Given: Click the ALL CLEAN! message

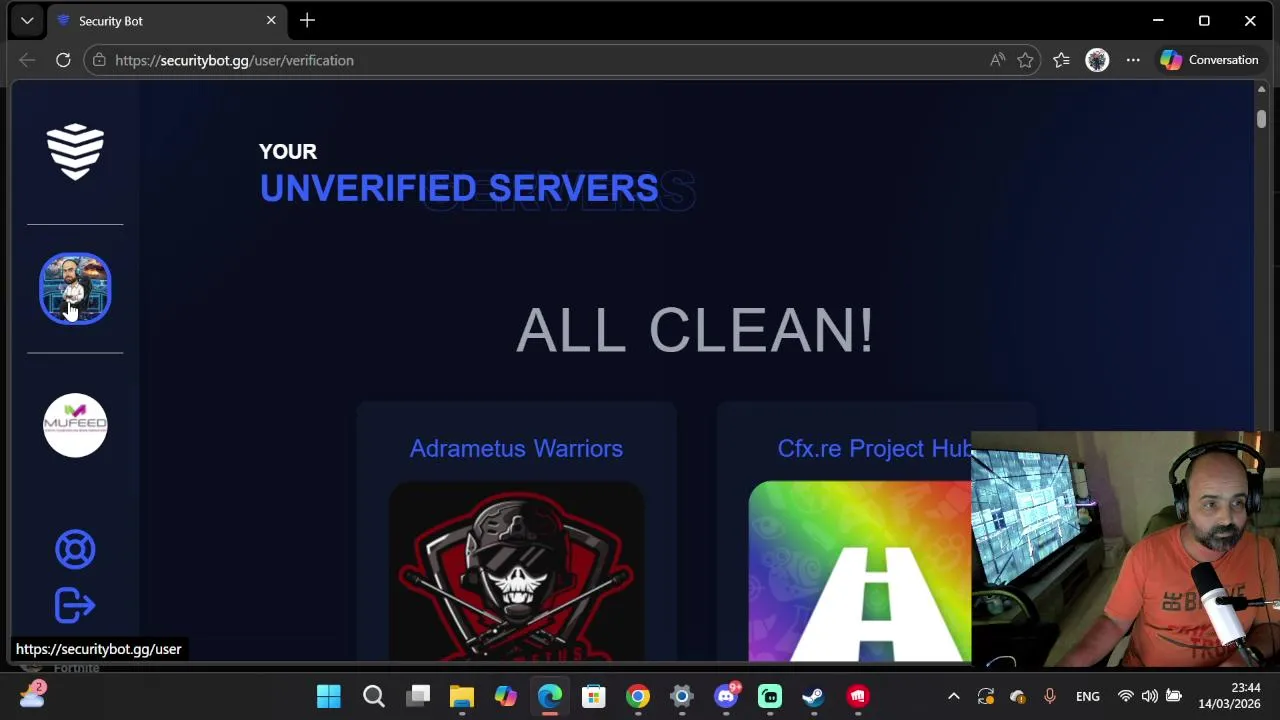Looking at the screenshot, I should click(695, 330).
